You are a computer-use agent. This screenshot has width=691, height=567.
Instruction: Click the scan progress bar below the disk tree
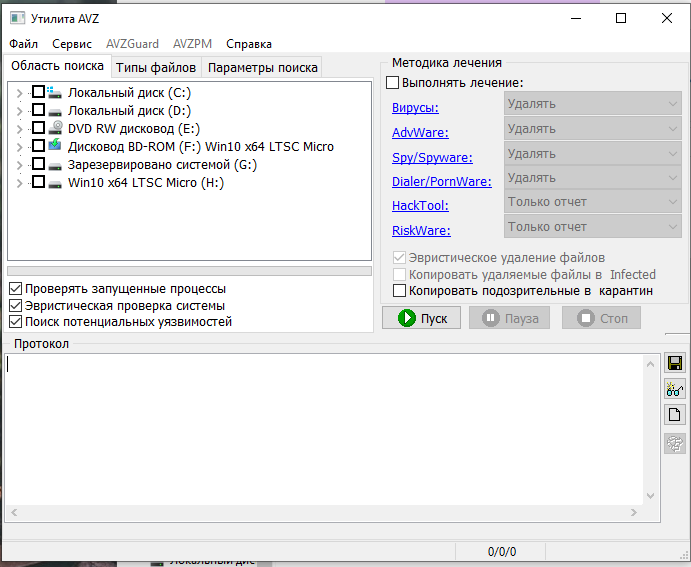[189, 271]
